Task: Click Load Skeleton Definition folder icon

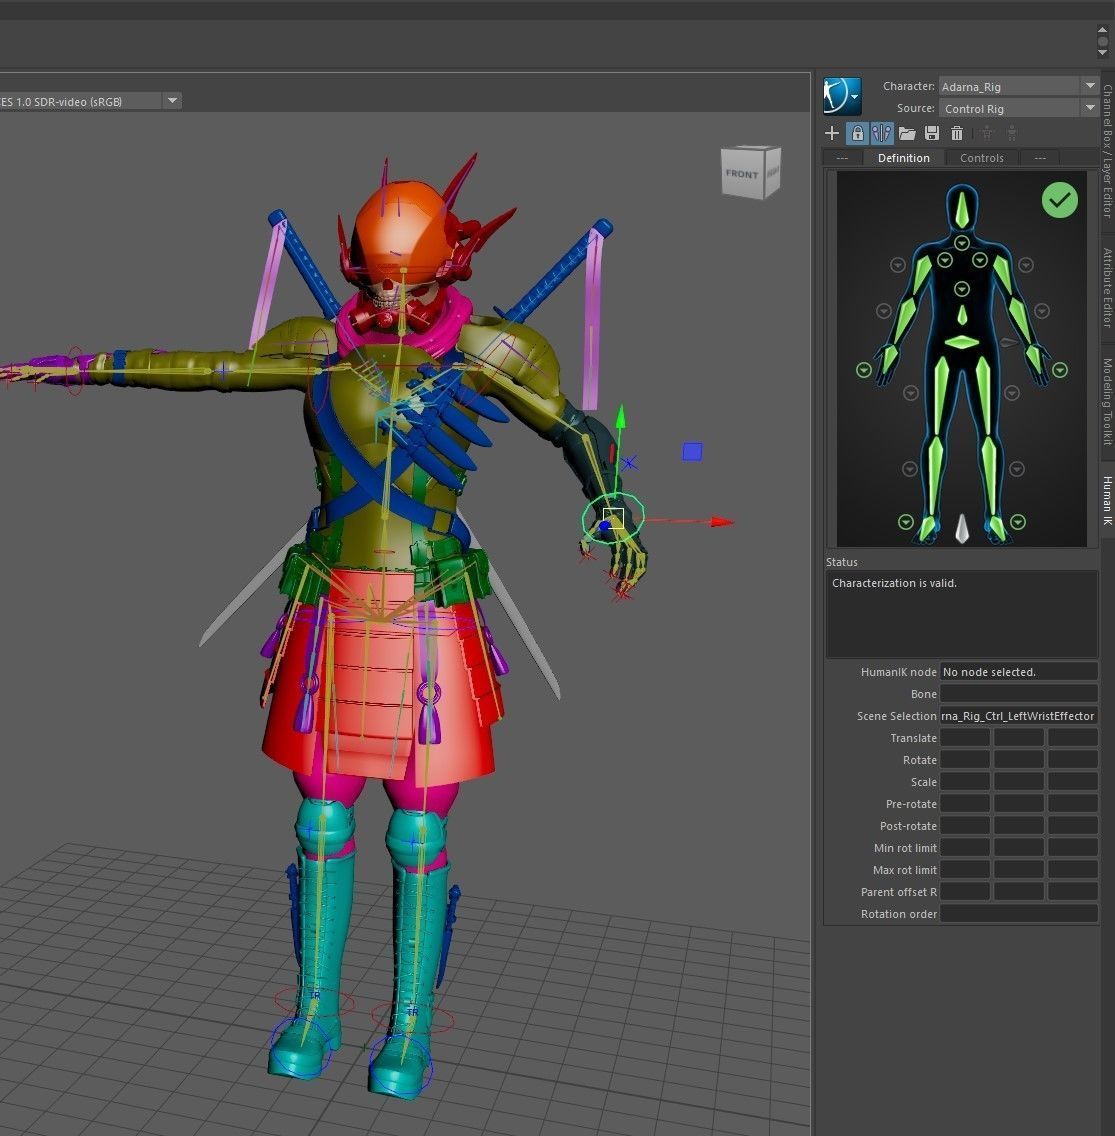Action: coord(906,133)
